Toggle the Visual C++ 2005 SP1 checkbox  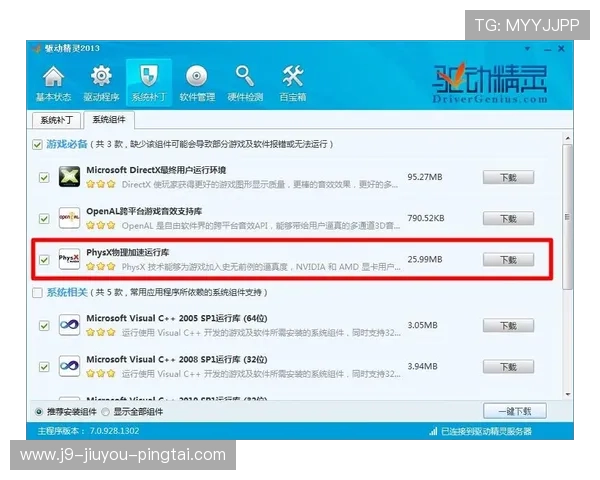(x=44, y=326)
